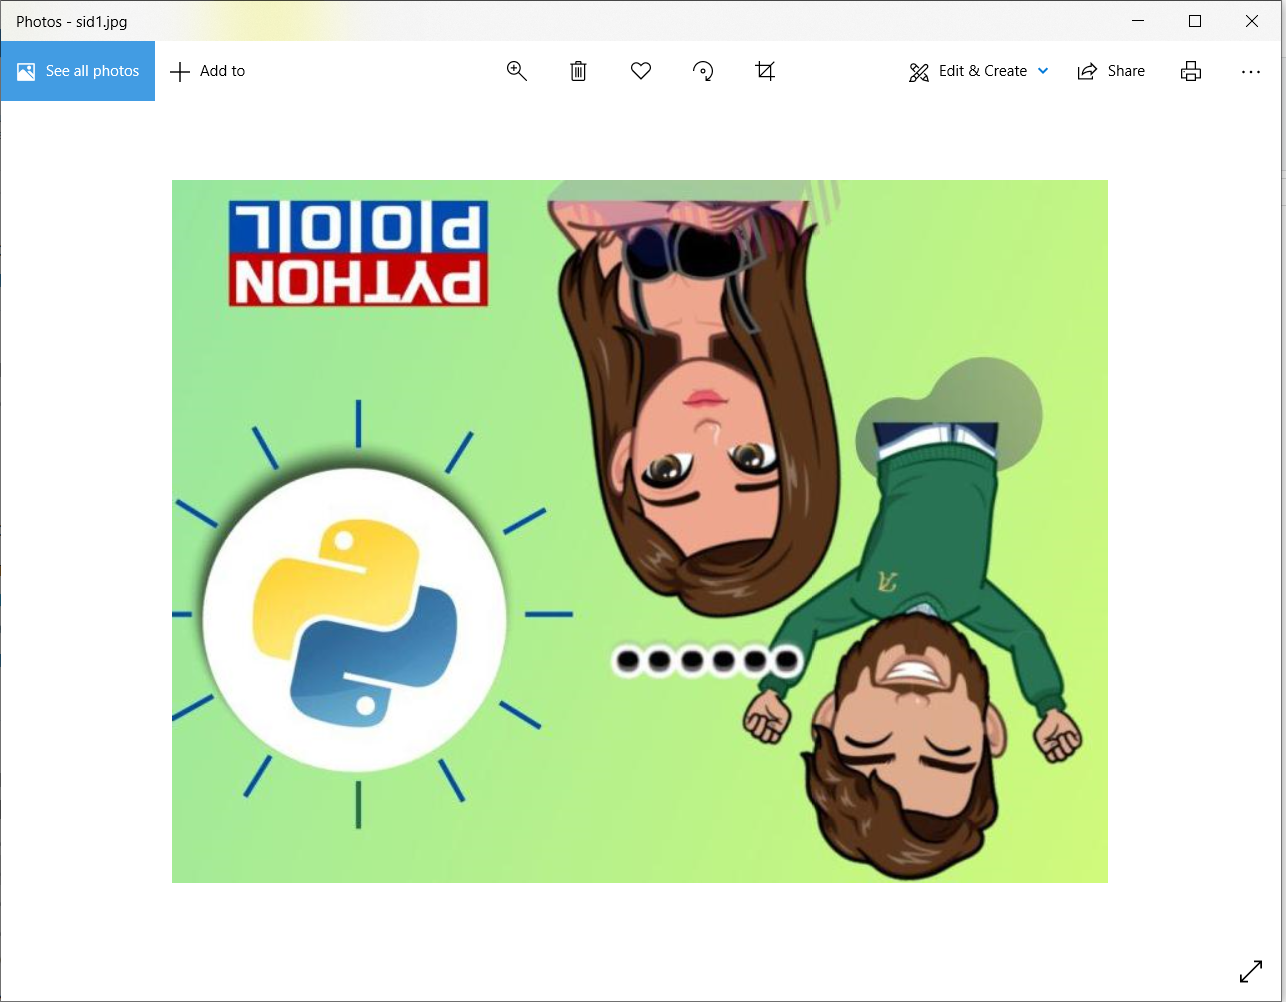The width and height of the screenshot is (1286, 1002).
Task: Click the displayed sid1.jpg image
Action: 640,531
